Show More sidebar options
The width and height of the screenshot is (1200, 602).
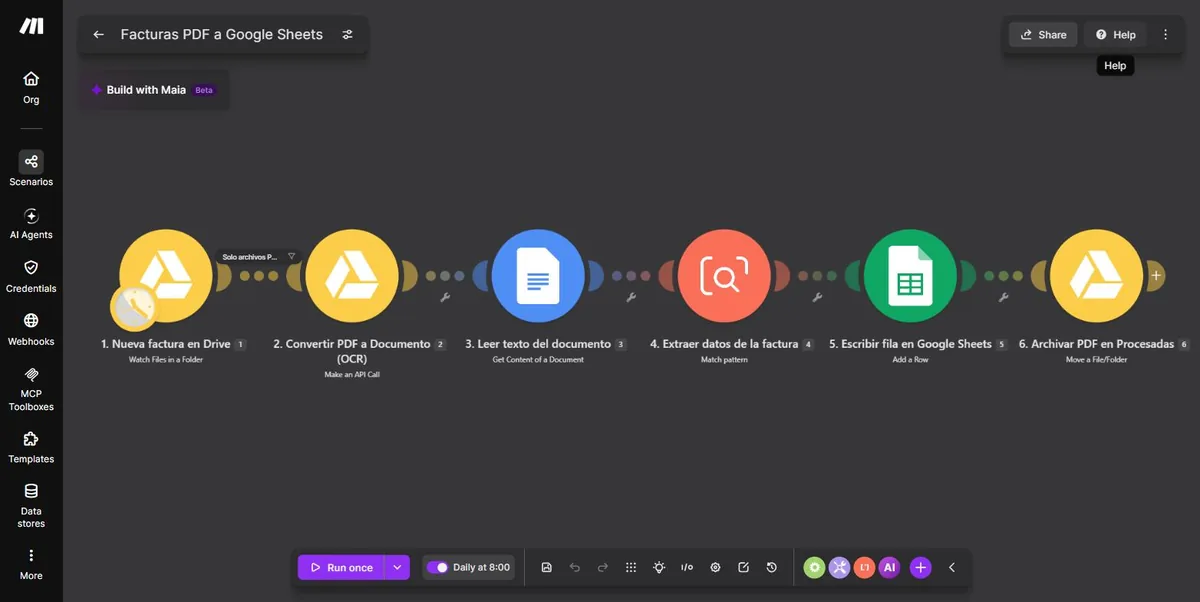point(31,564)
